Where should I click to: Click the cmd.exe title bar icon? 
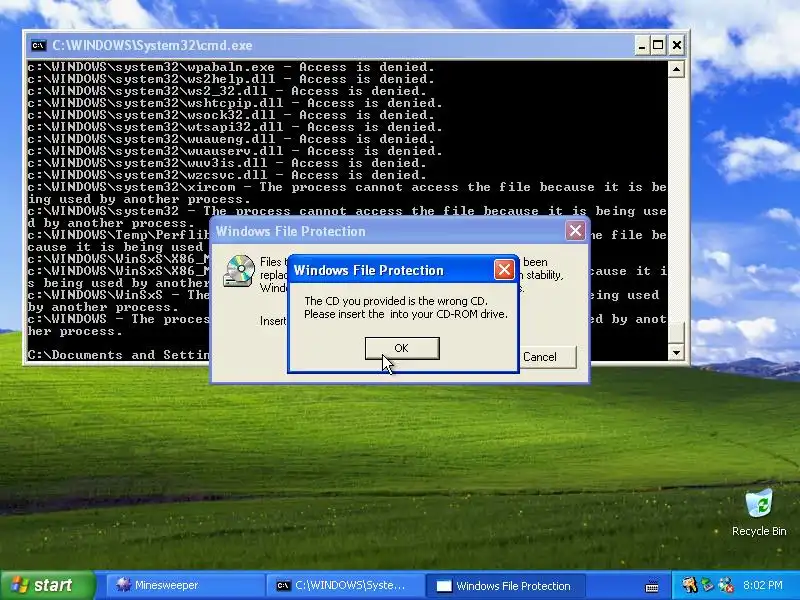38,45
